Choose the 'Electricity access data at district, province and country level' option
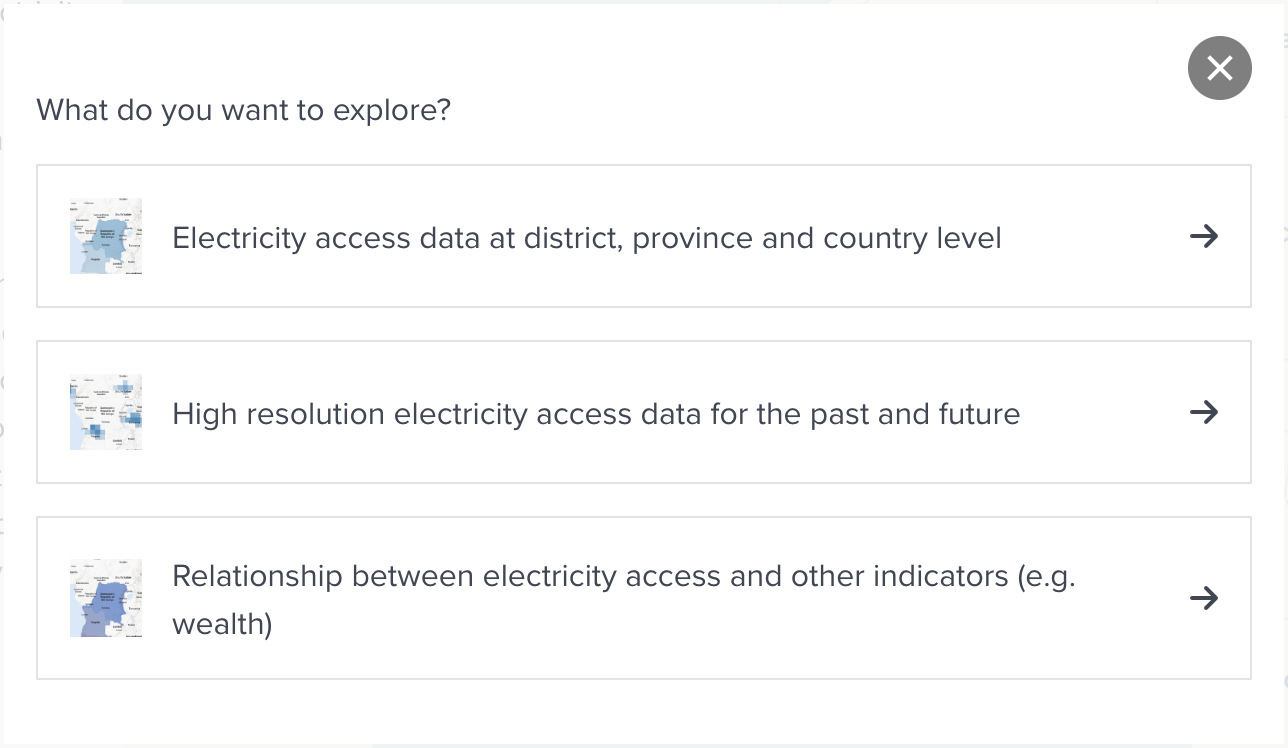The width and height of the screenshot is (1288, 748). (586, 237)
